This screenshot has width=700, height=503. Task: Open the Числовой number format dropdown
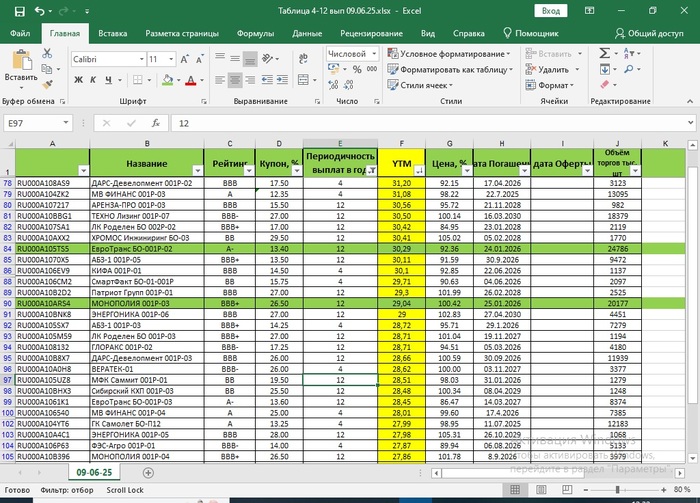tap(374, 54)
